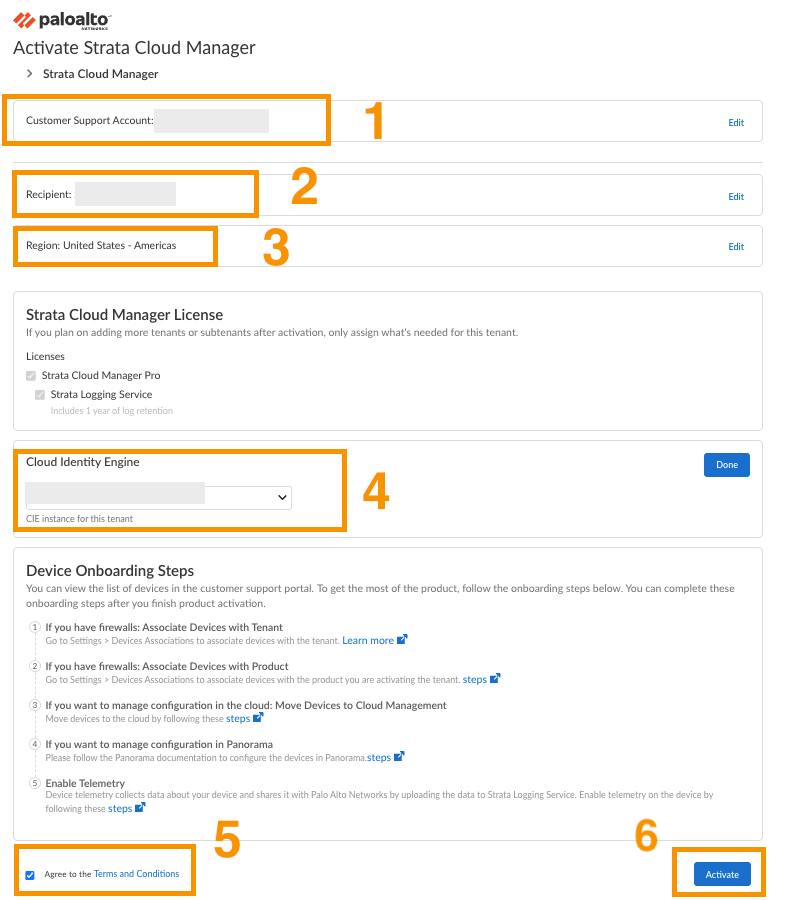
Task: Edit the Recipient field
Action: (736, 197)
